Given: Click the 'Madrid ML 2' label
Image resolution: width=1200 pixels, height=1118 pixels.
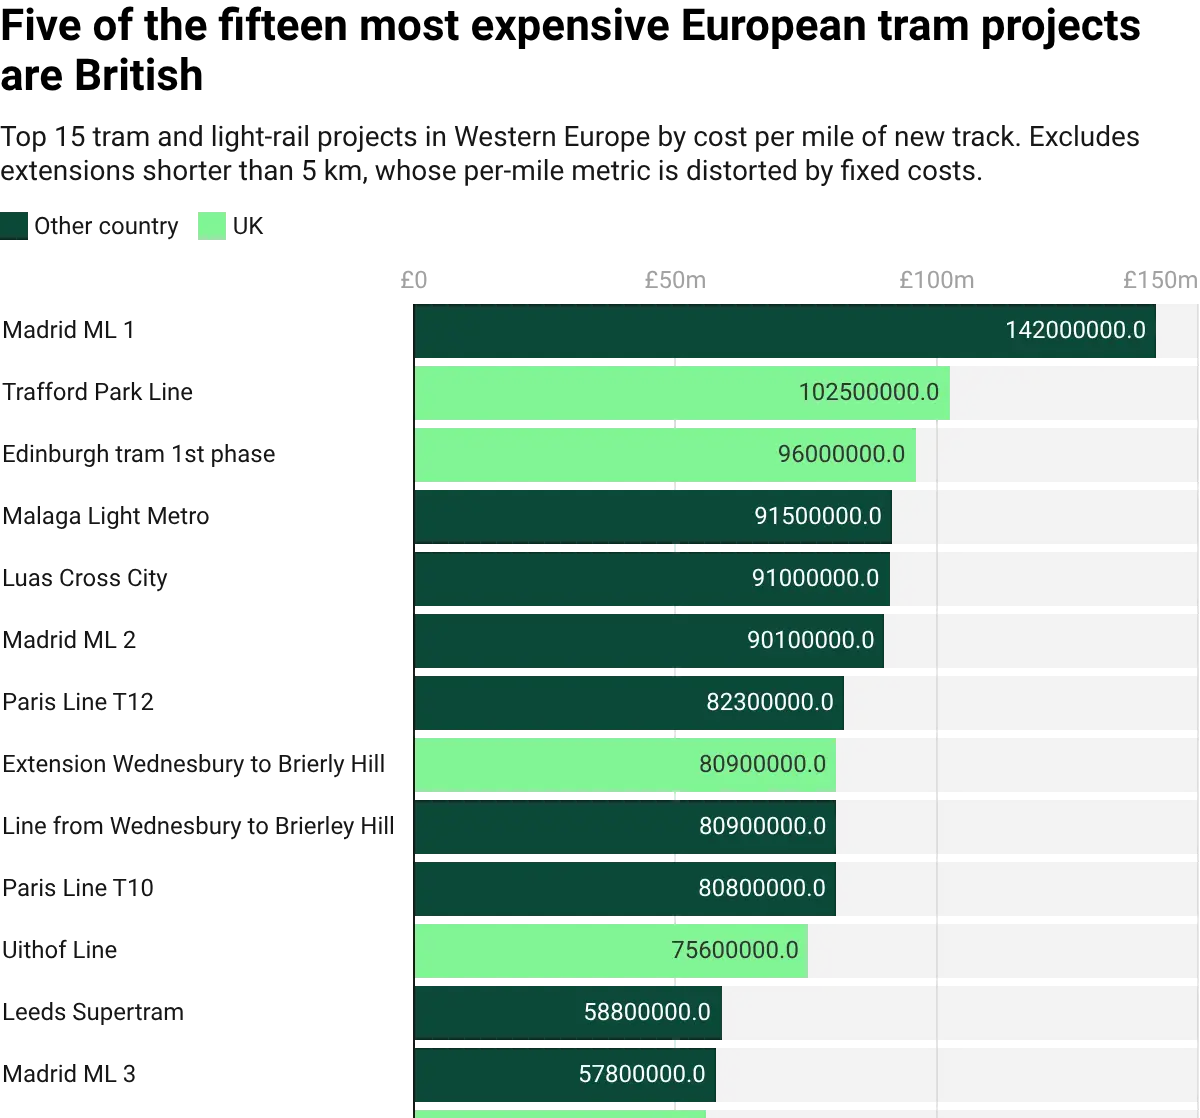Looking at the screenshot, I should [x=69, y=640].
